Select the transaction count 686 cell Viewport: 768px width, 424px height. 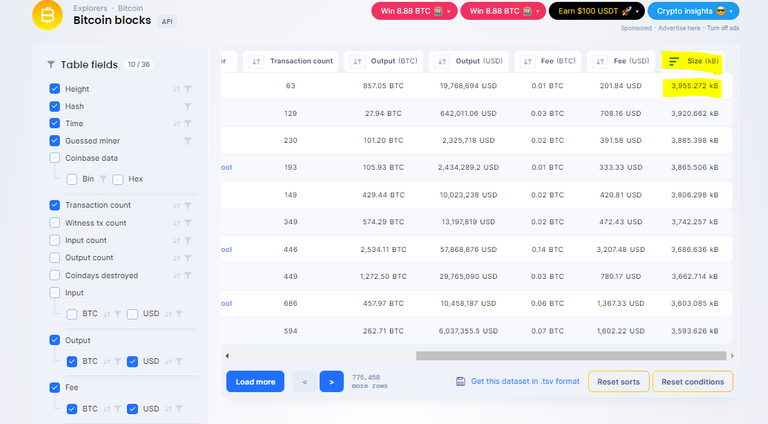coord(290,304)
